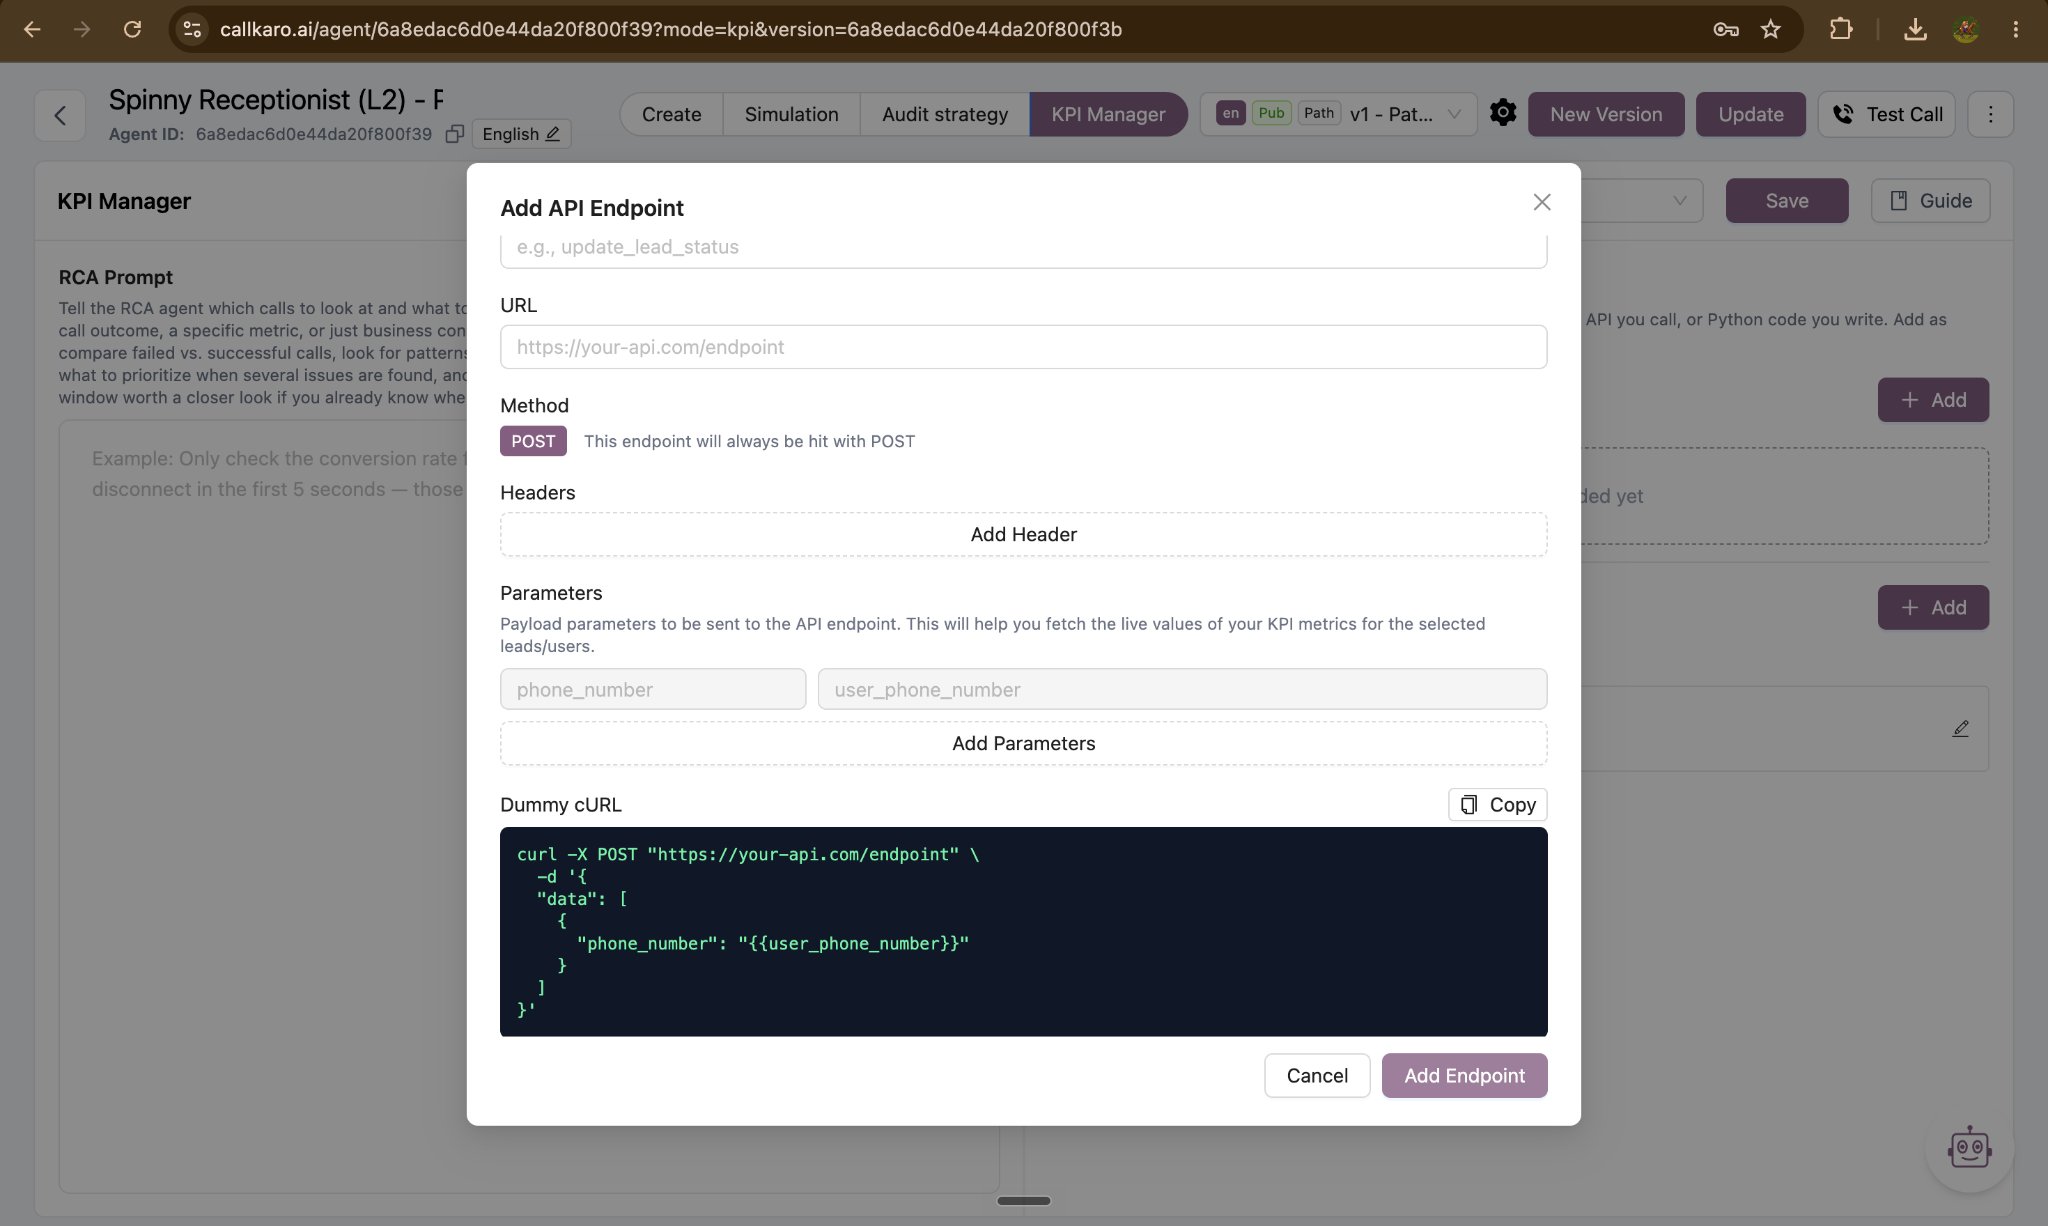Click the dummy cURL code block
Screen dimensions: 2048x1226
point(1023,932)
